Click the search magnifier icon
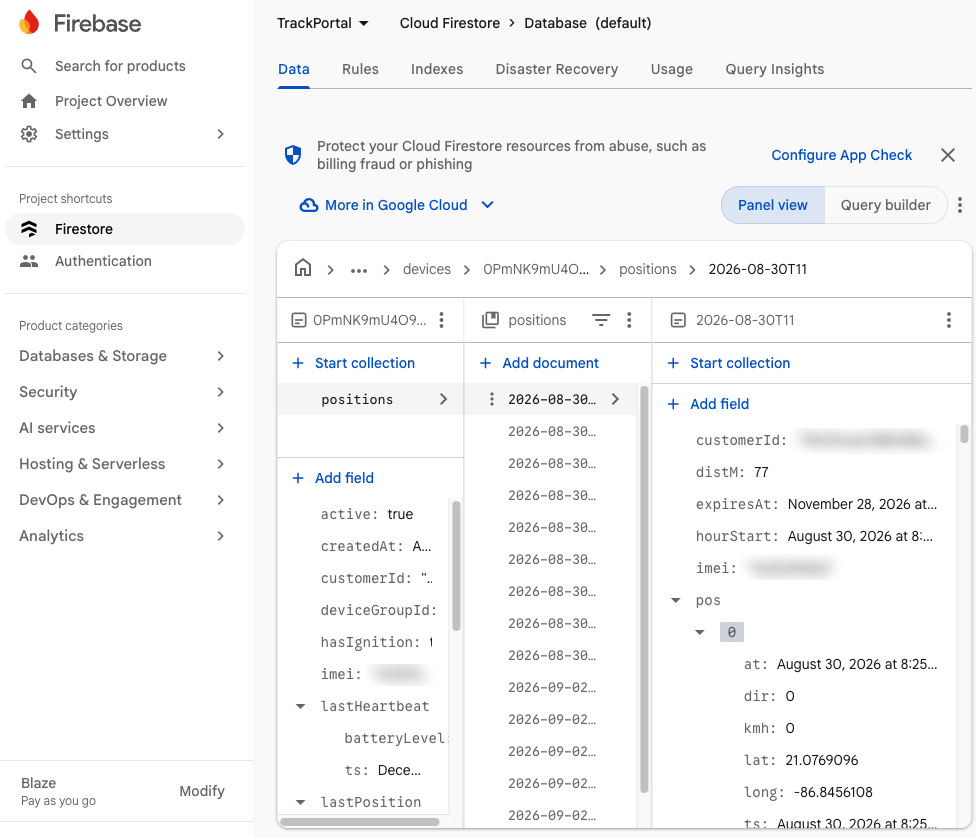976x838 pixels. [x=29, y=66]
